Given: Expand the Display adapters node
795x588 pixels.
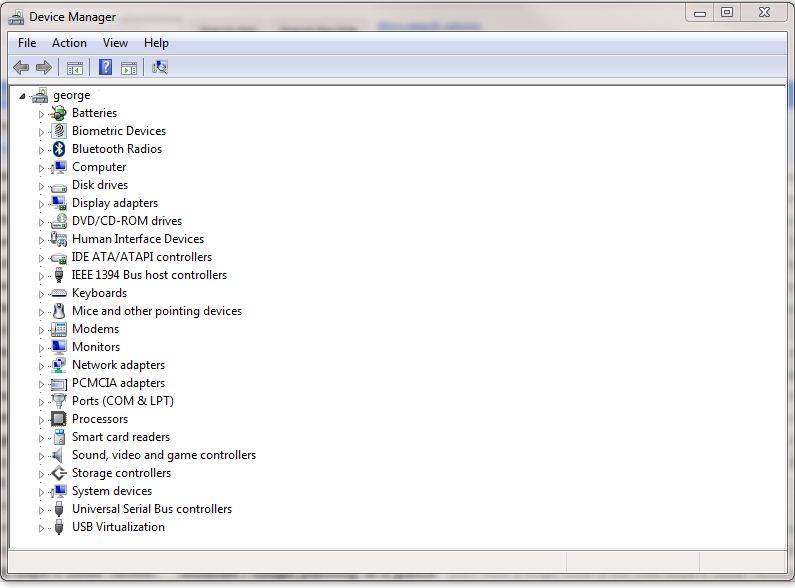Looking at the screenshot, I should (x=41, y=204).
